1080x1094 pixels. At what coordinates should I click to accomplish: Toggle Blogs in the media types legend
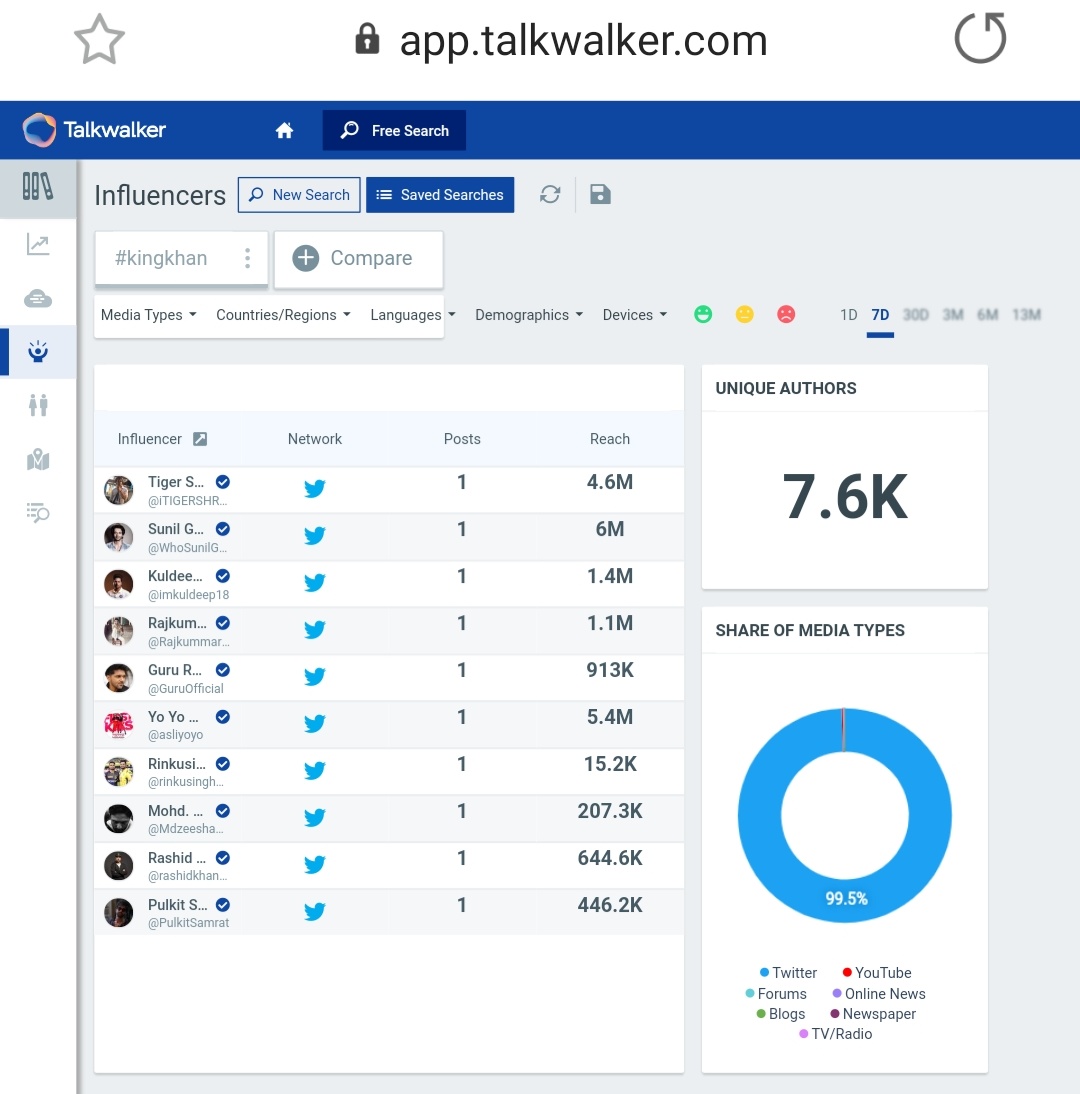781,1014
